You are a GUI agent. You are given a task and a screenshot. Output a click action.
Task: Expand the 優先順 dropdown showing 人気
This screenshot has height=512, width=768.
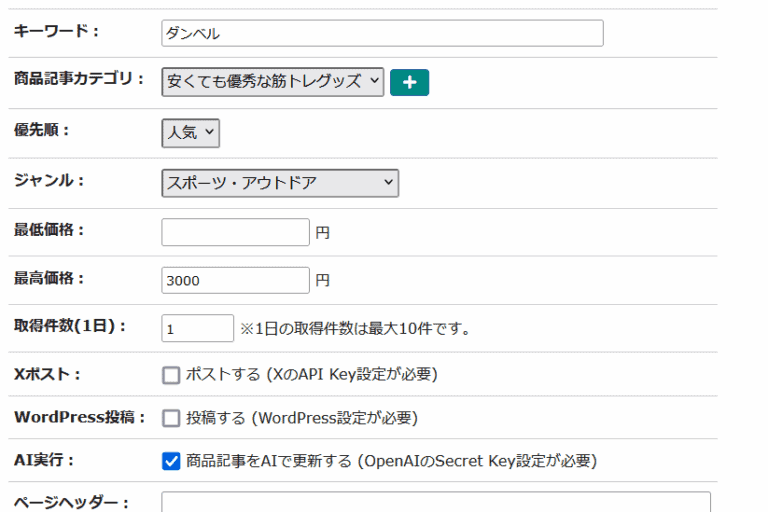190,132
